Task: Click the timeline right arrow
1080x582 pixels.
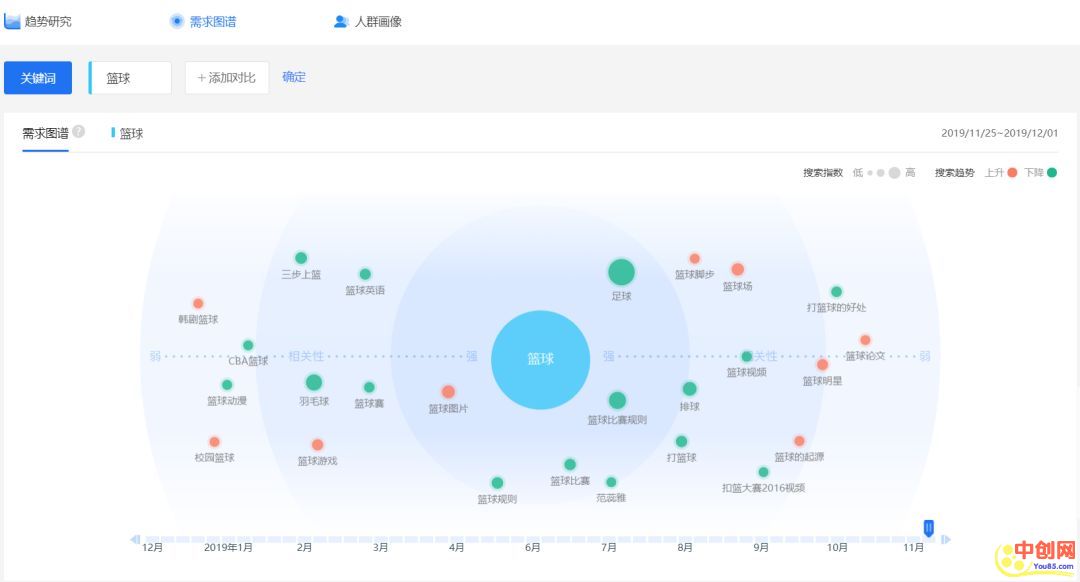Action: tap(946, 540)
